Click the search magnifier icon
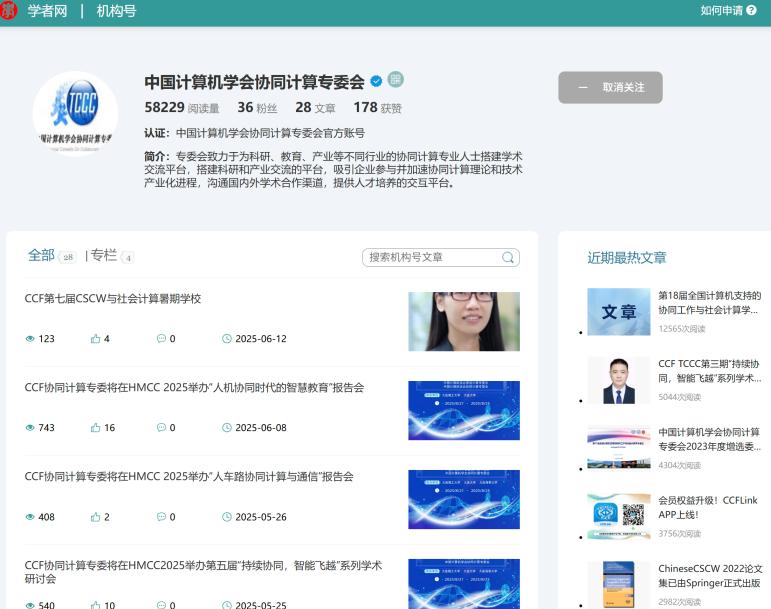The image size is (771, 609). [x=508, y=258]
